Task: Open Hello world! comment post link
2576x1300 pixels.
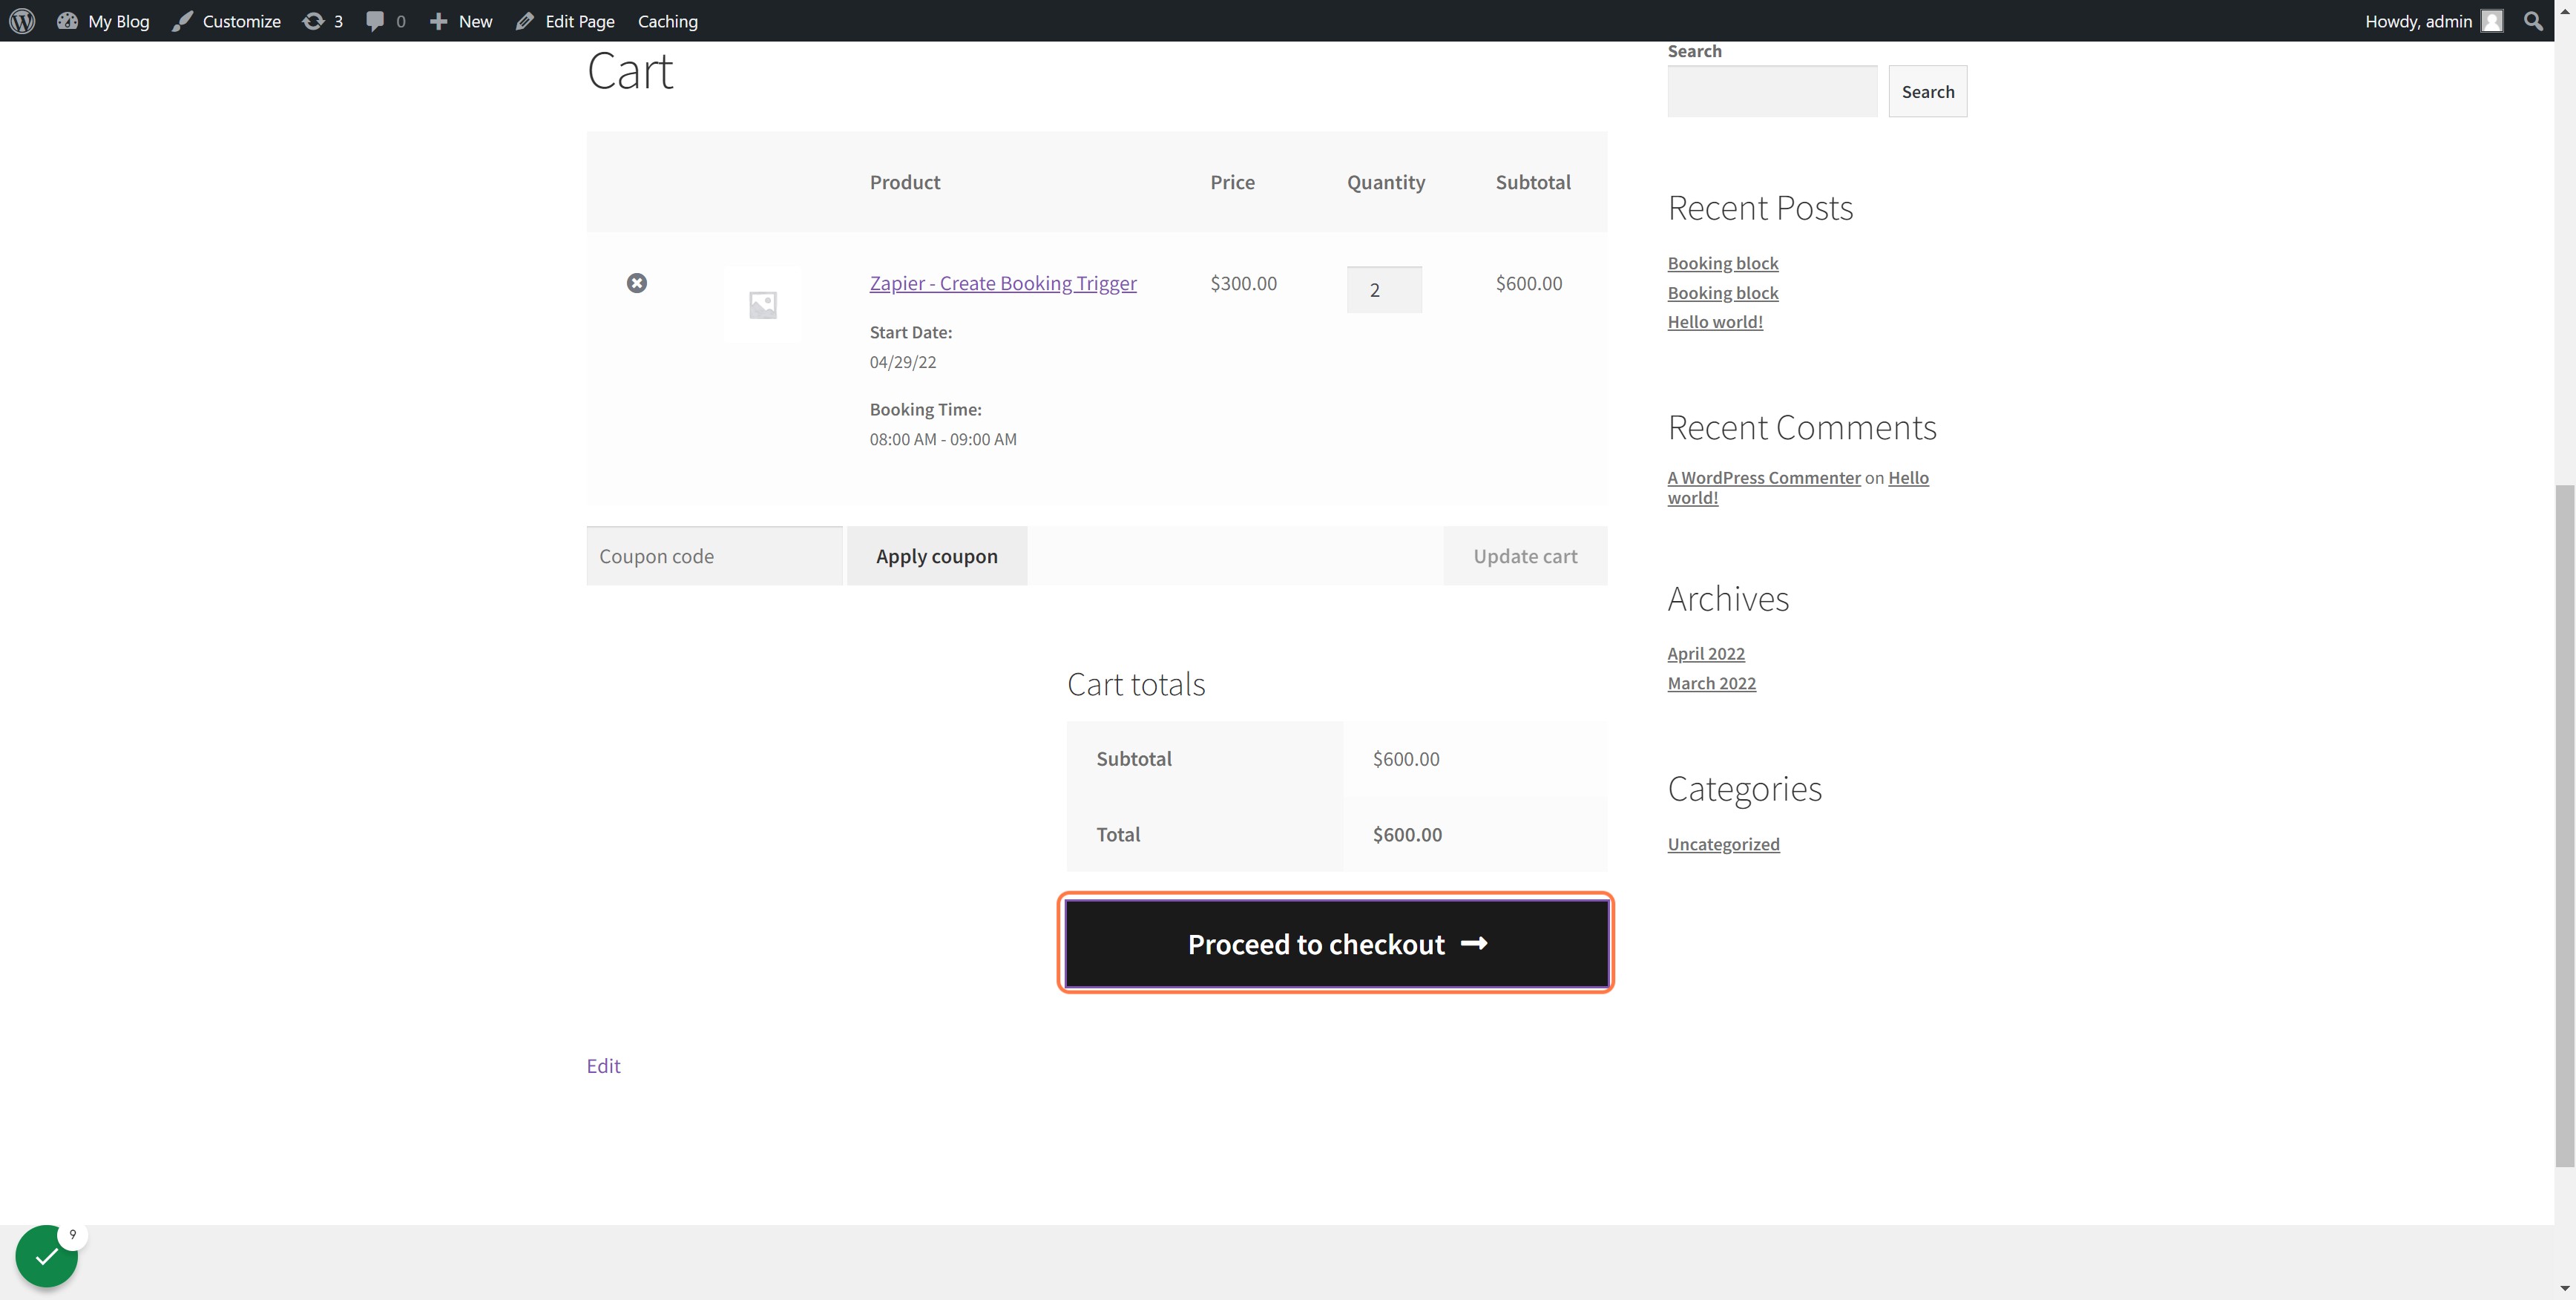Action: (x=1908, y=478)
